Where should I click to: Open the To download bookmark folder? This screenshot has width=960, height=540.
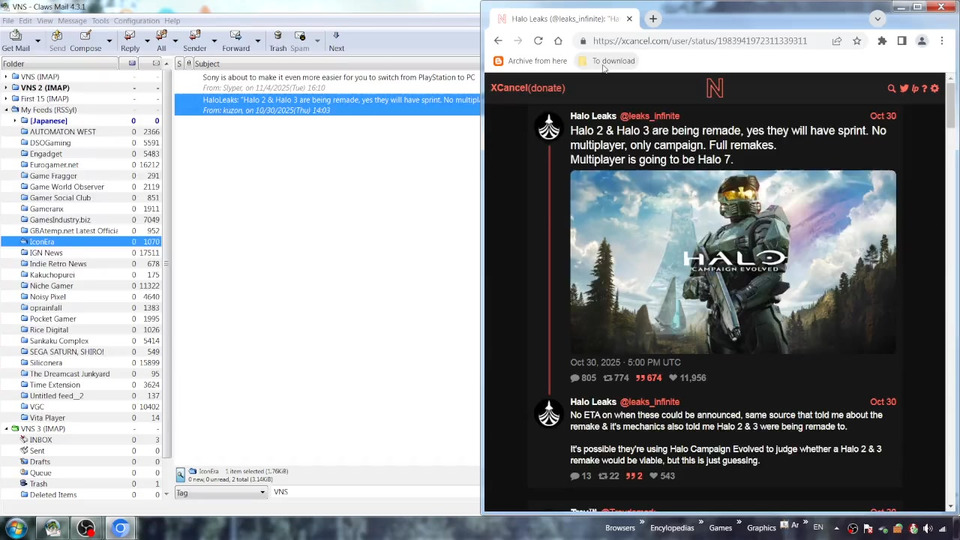[607, 61]
